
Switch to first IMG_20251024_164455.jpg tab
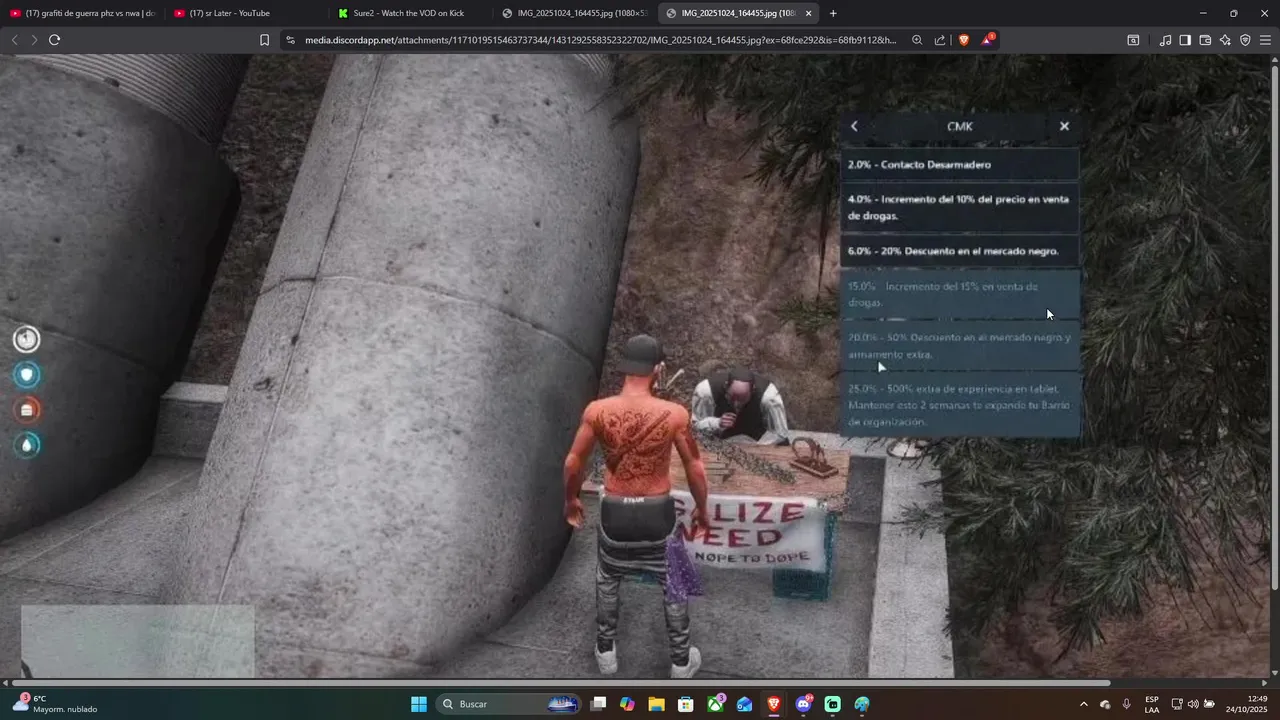pos(574,13)
